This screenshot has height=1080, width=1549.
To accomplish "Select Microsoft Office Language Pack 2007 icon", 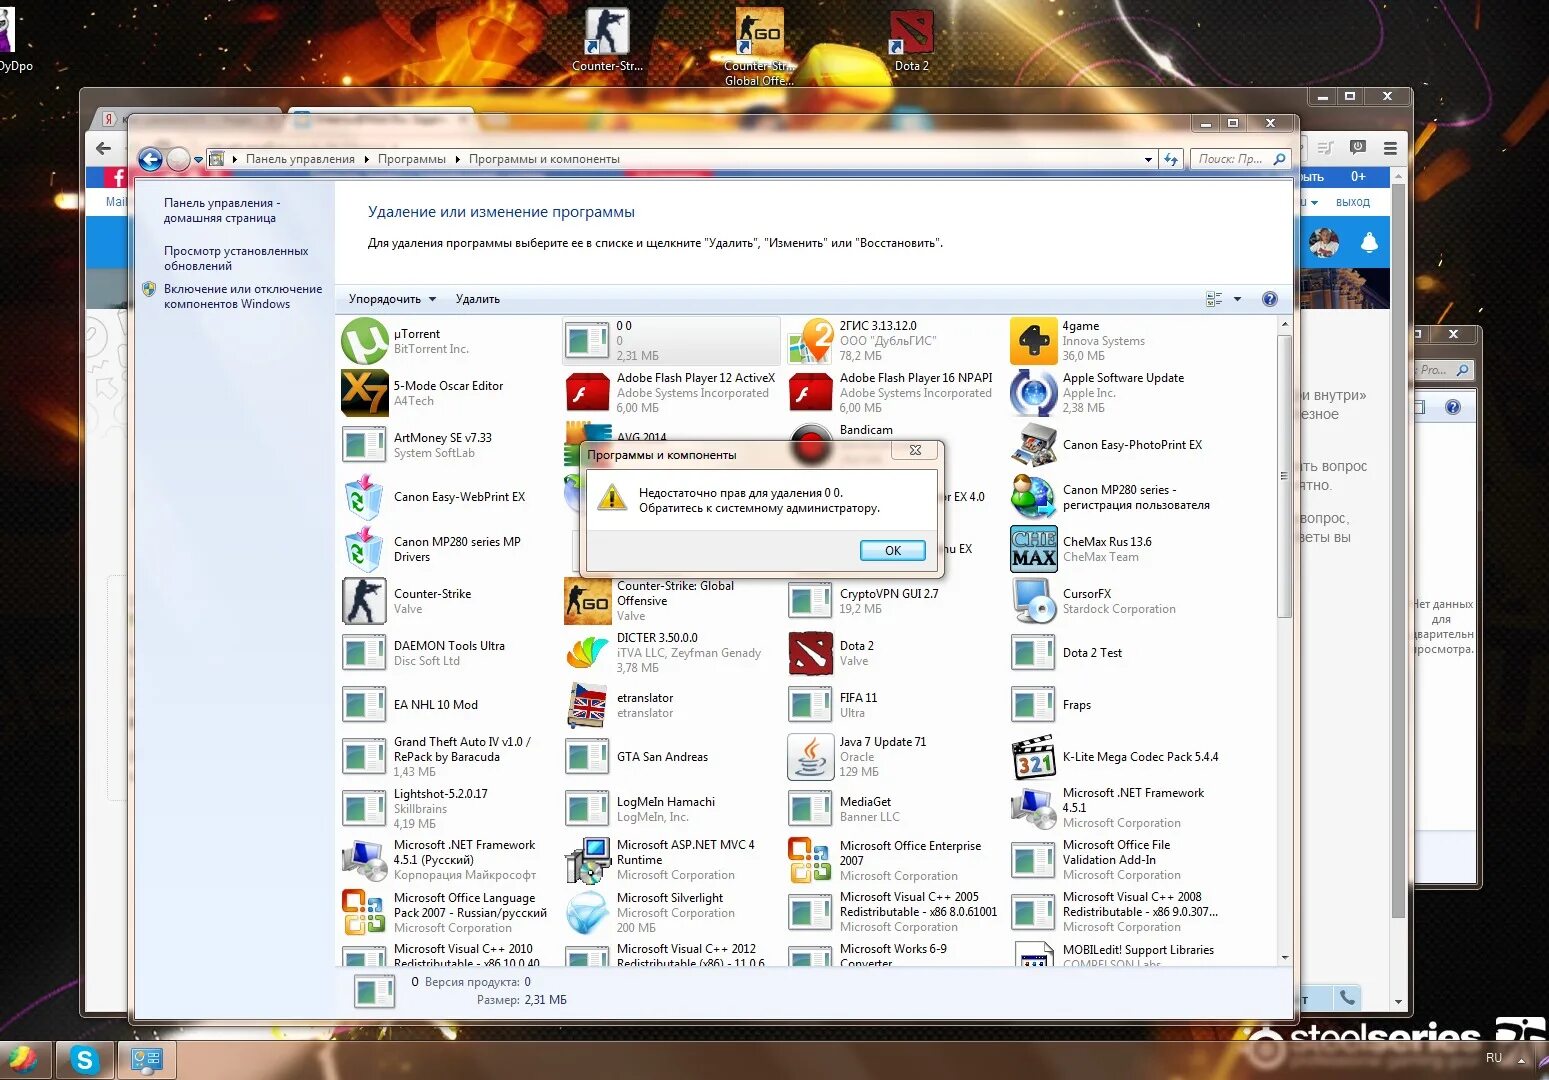I will [x=364, y=913].
